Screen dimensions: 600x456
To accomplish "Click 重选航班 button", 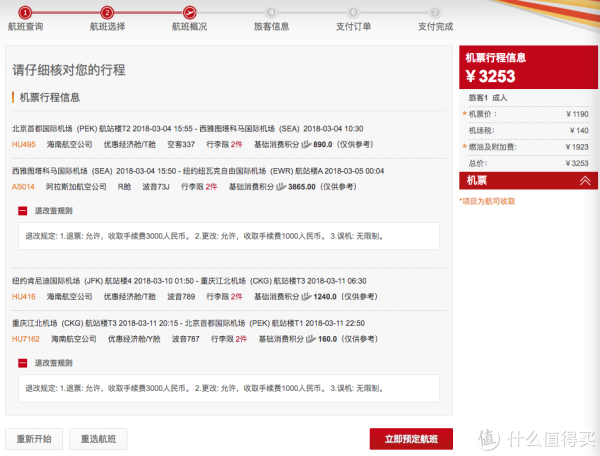I will point(98,439).
